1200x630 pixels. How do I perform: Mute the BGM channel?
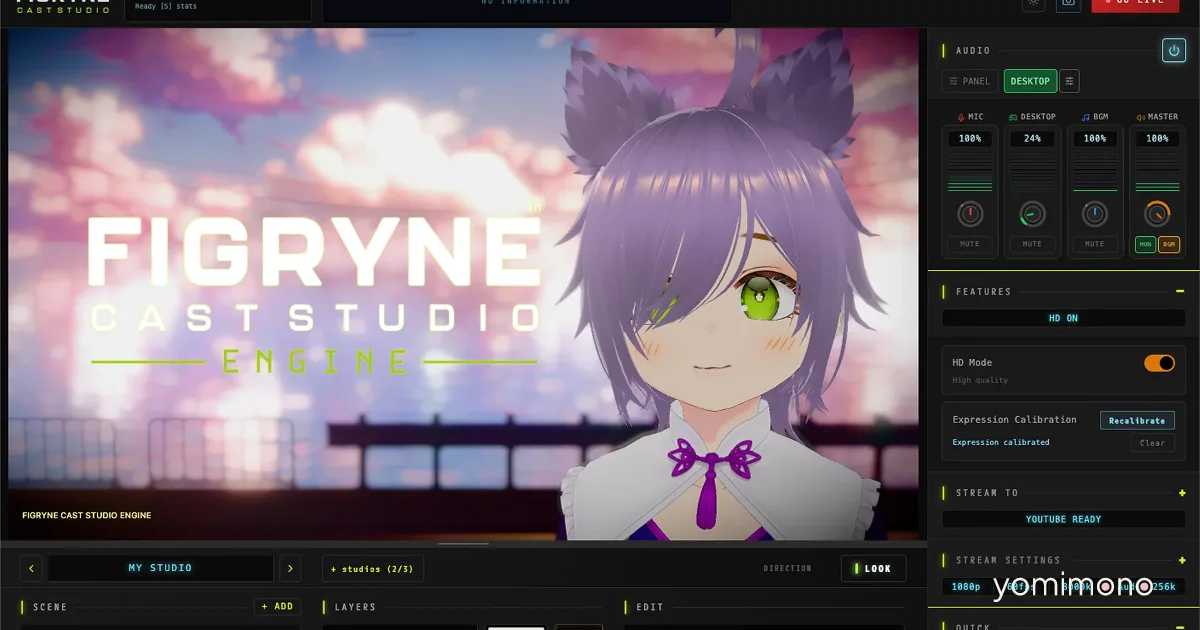[x=1095, y=244]
